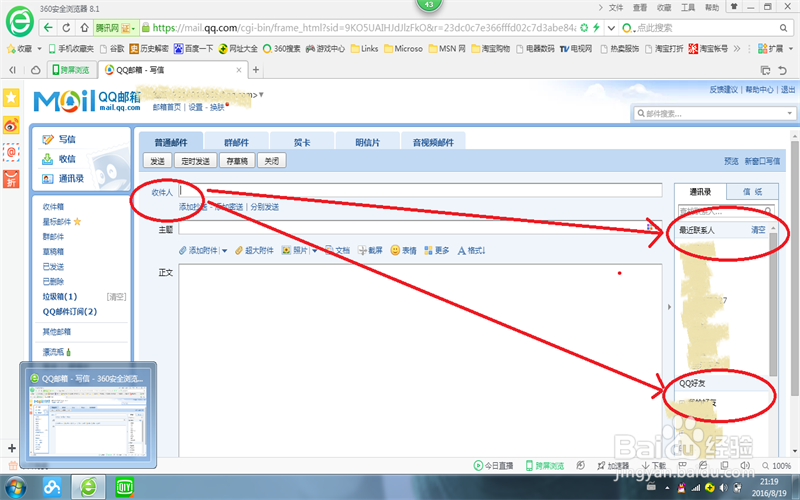The width and height of the screenshot is (800, 500).
Task: Click 清空 next to 最近联系人
Action: [x=758, y=230]
